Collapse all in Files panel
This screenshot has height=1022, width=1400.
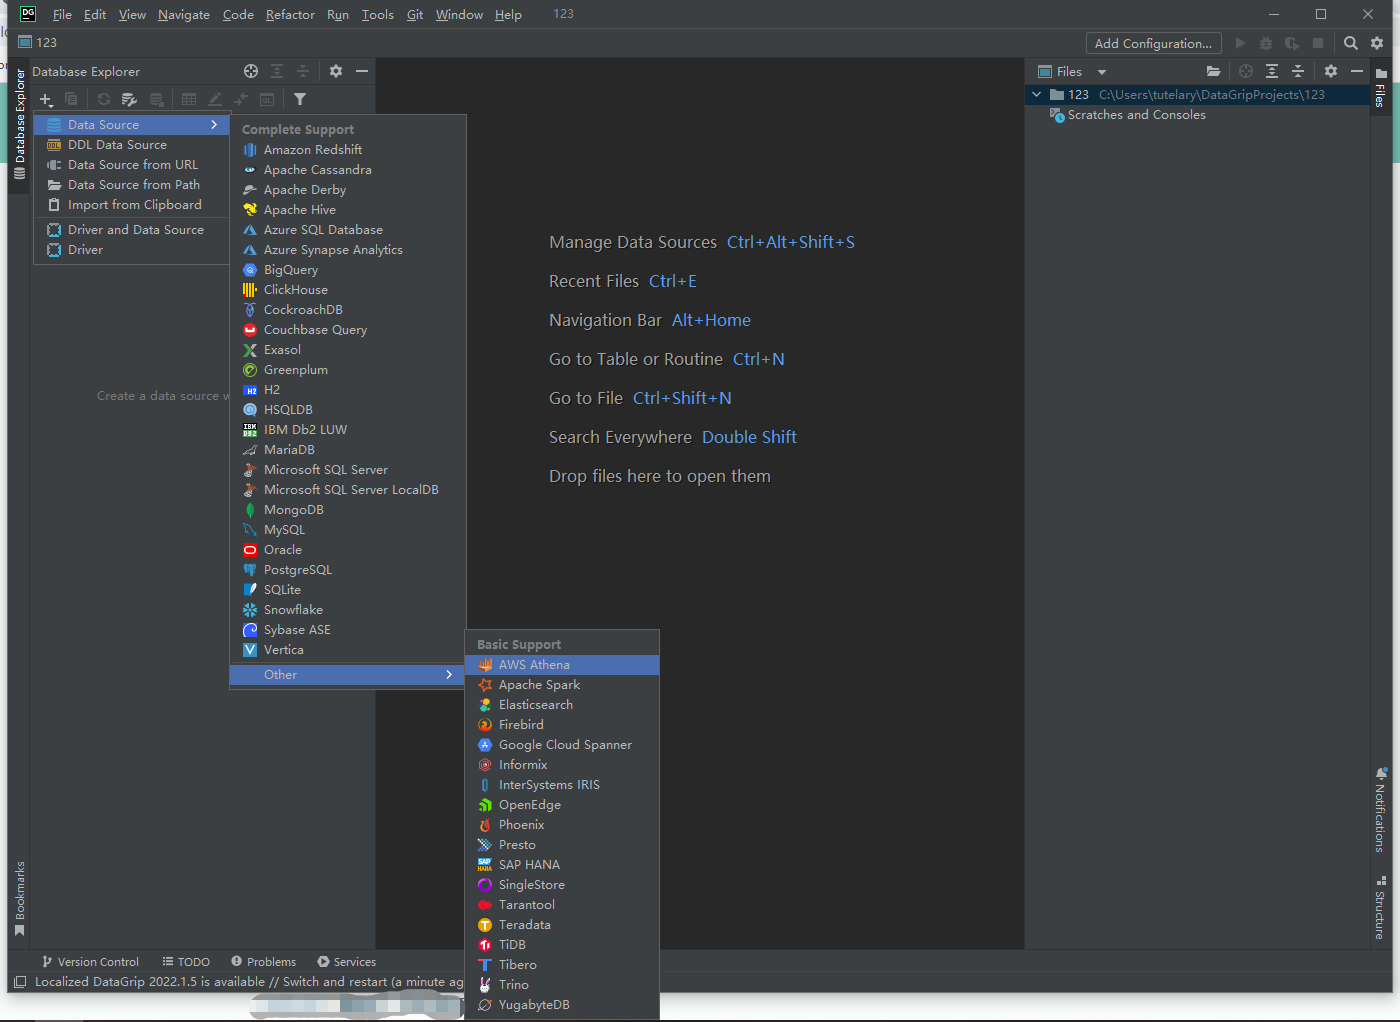click(x=1298, y=71)
